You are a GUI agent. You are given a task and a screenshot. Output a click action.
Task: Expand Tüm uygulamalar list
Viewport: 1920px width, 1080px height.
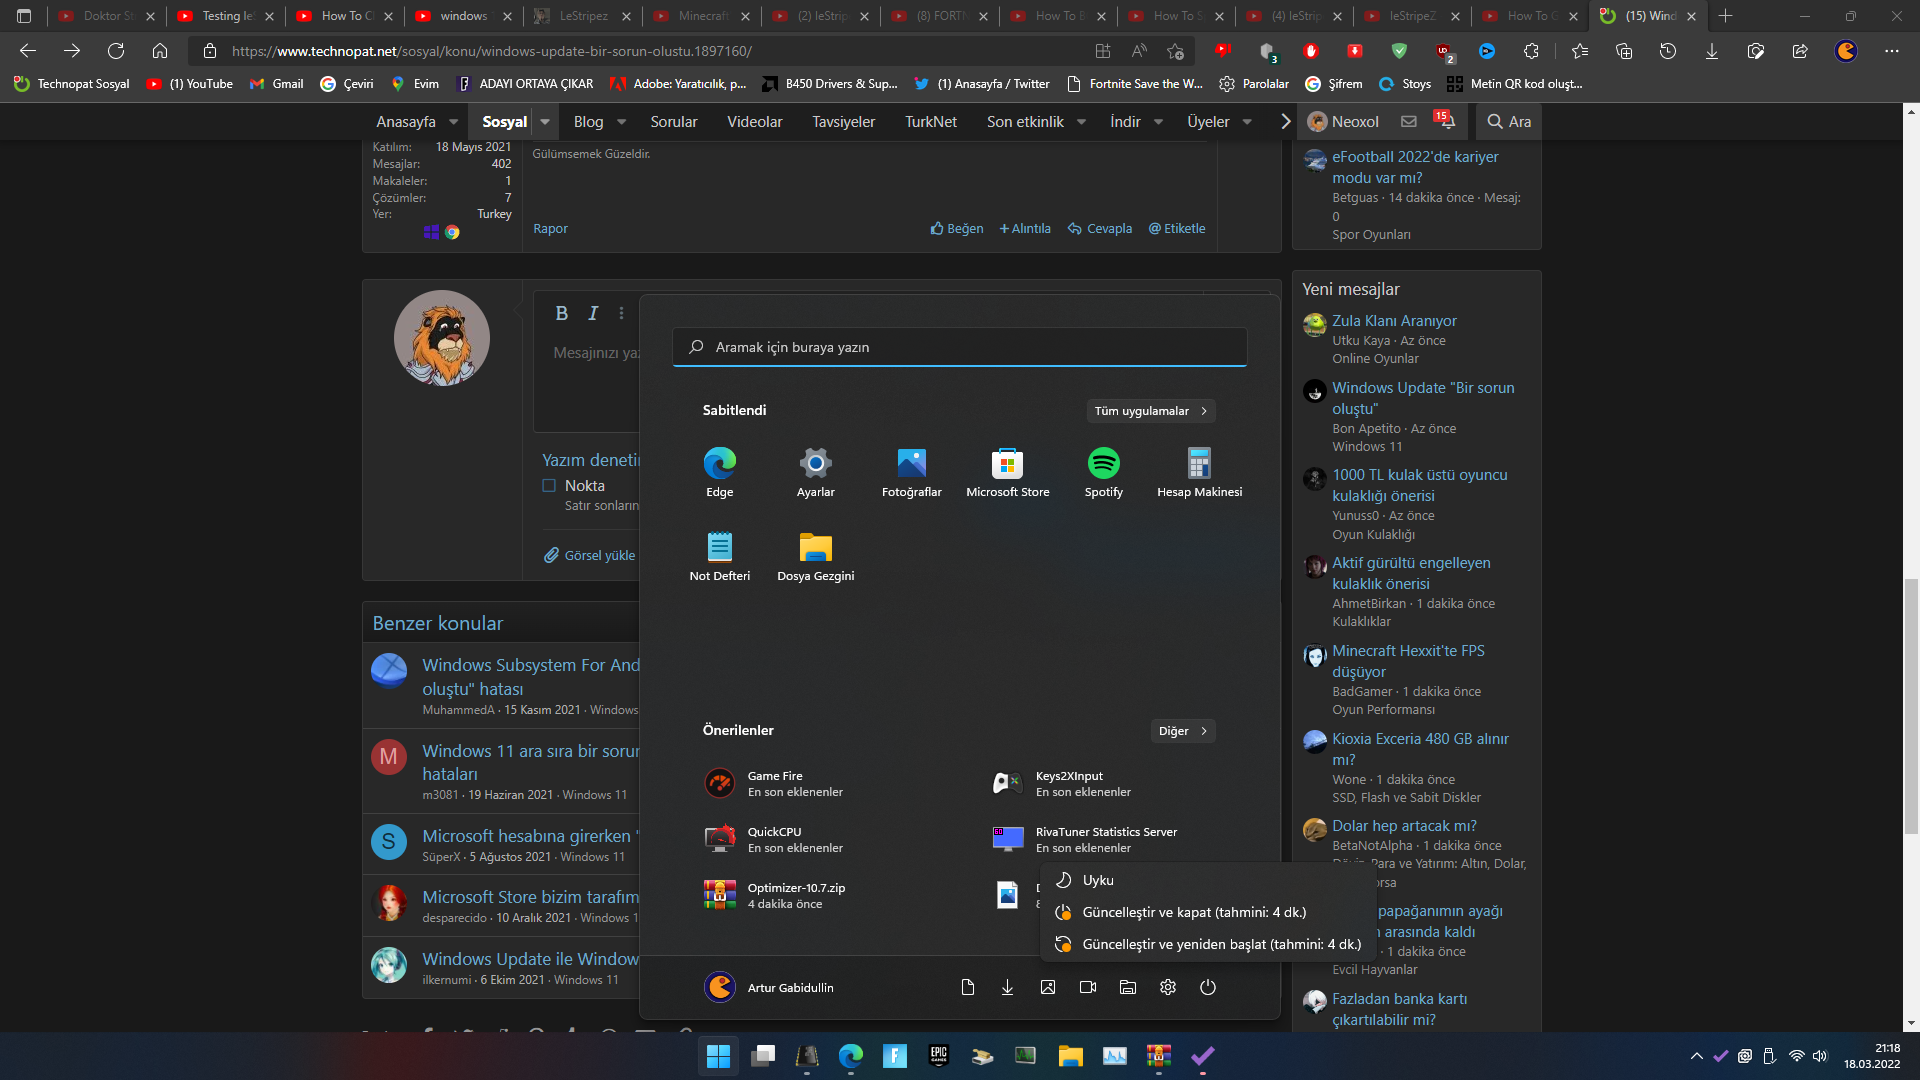point(1150,411)
